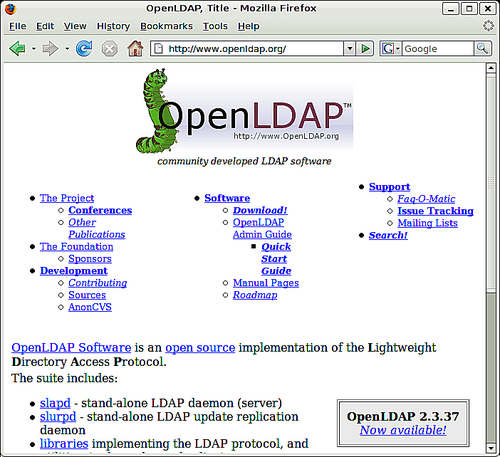Open the Forward history dropdown arrow

pos(67,49)
